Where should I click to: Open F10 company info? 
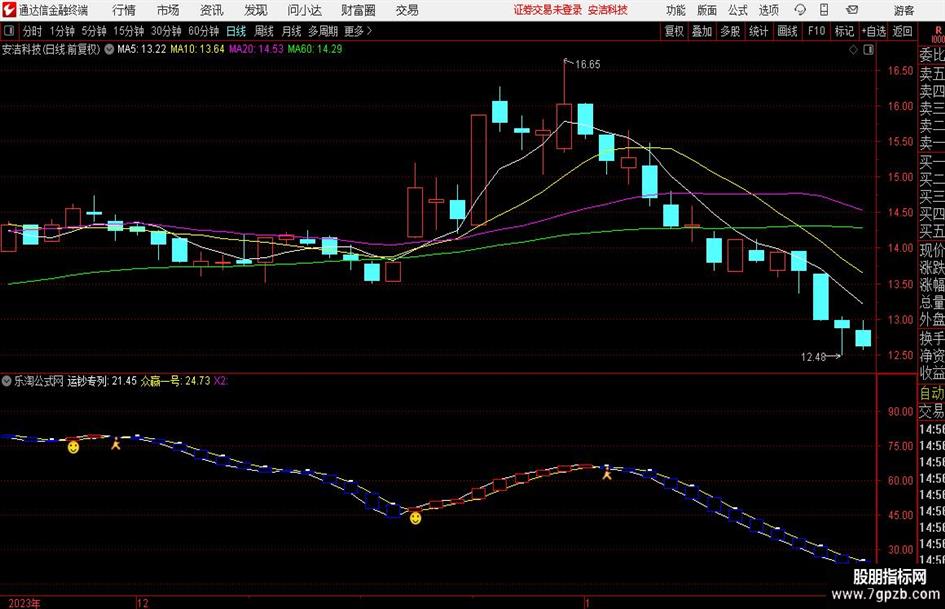click(817, 31)
